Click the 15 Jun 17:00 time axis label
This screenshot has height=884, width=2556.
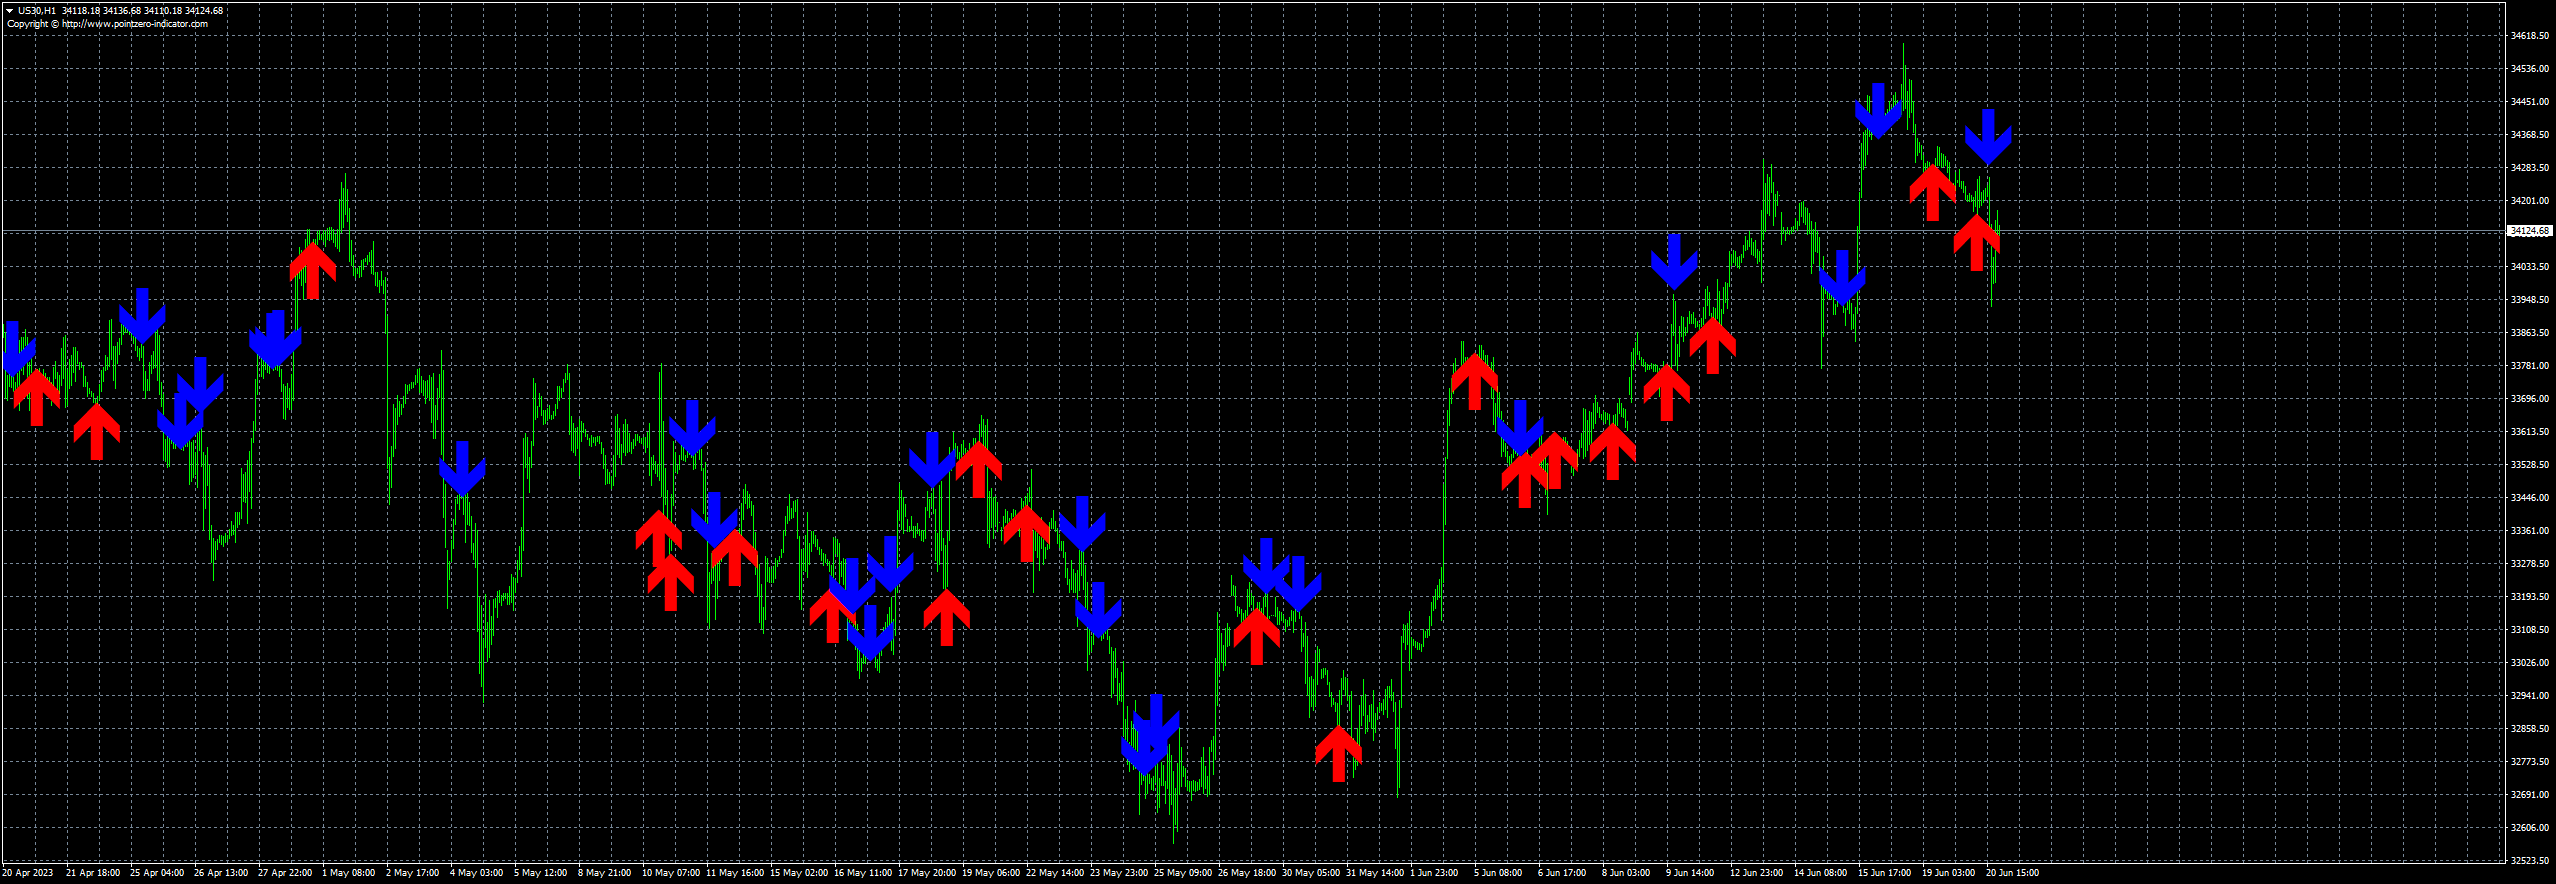[x=1885, y=873]
